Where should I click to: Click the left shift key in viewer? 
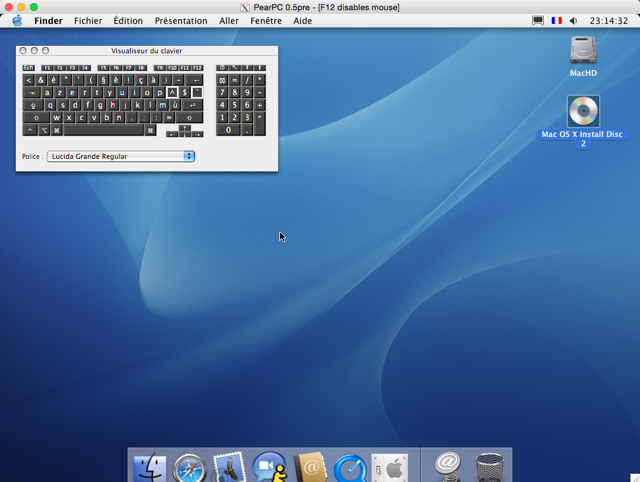coord(36,118)
